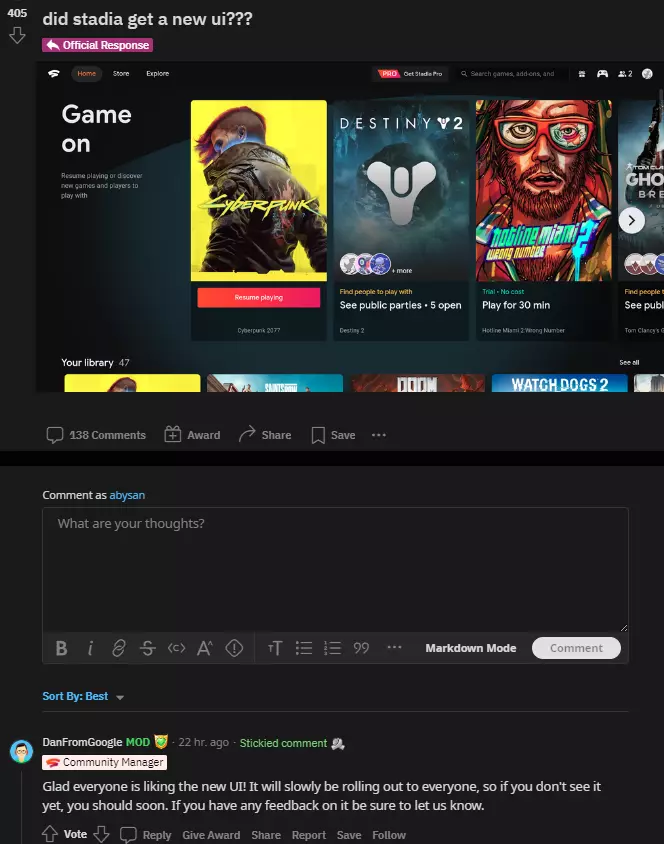This screenshot has width=664, height=844.
Task: Toggle Italic formatting in the comment editor
Action: coord(90,648)
